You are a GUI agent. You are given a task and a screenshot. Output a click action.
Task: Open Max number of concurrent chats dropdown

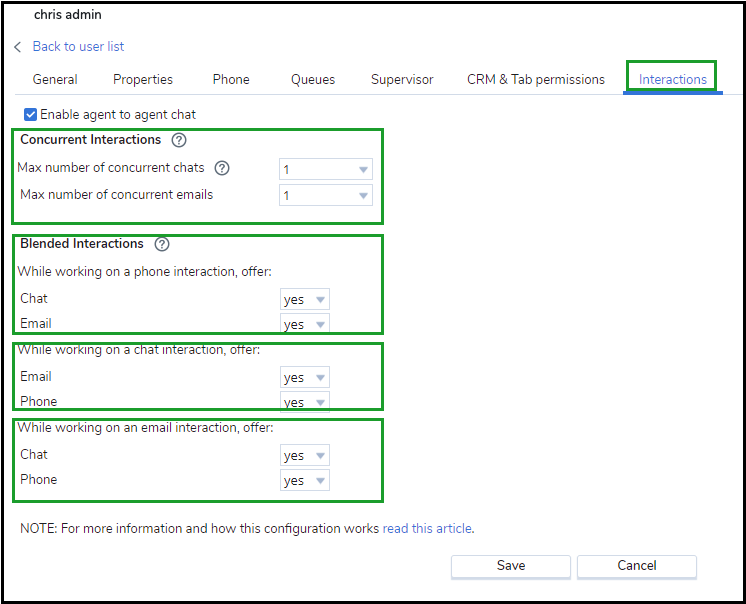[x=326, y=169]
